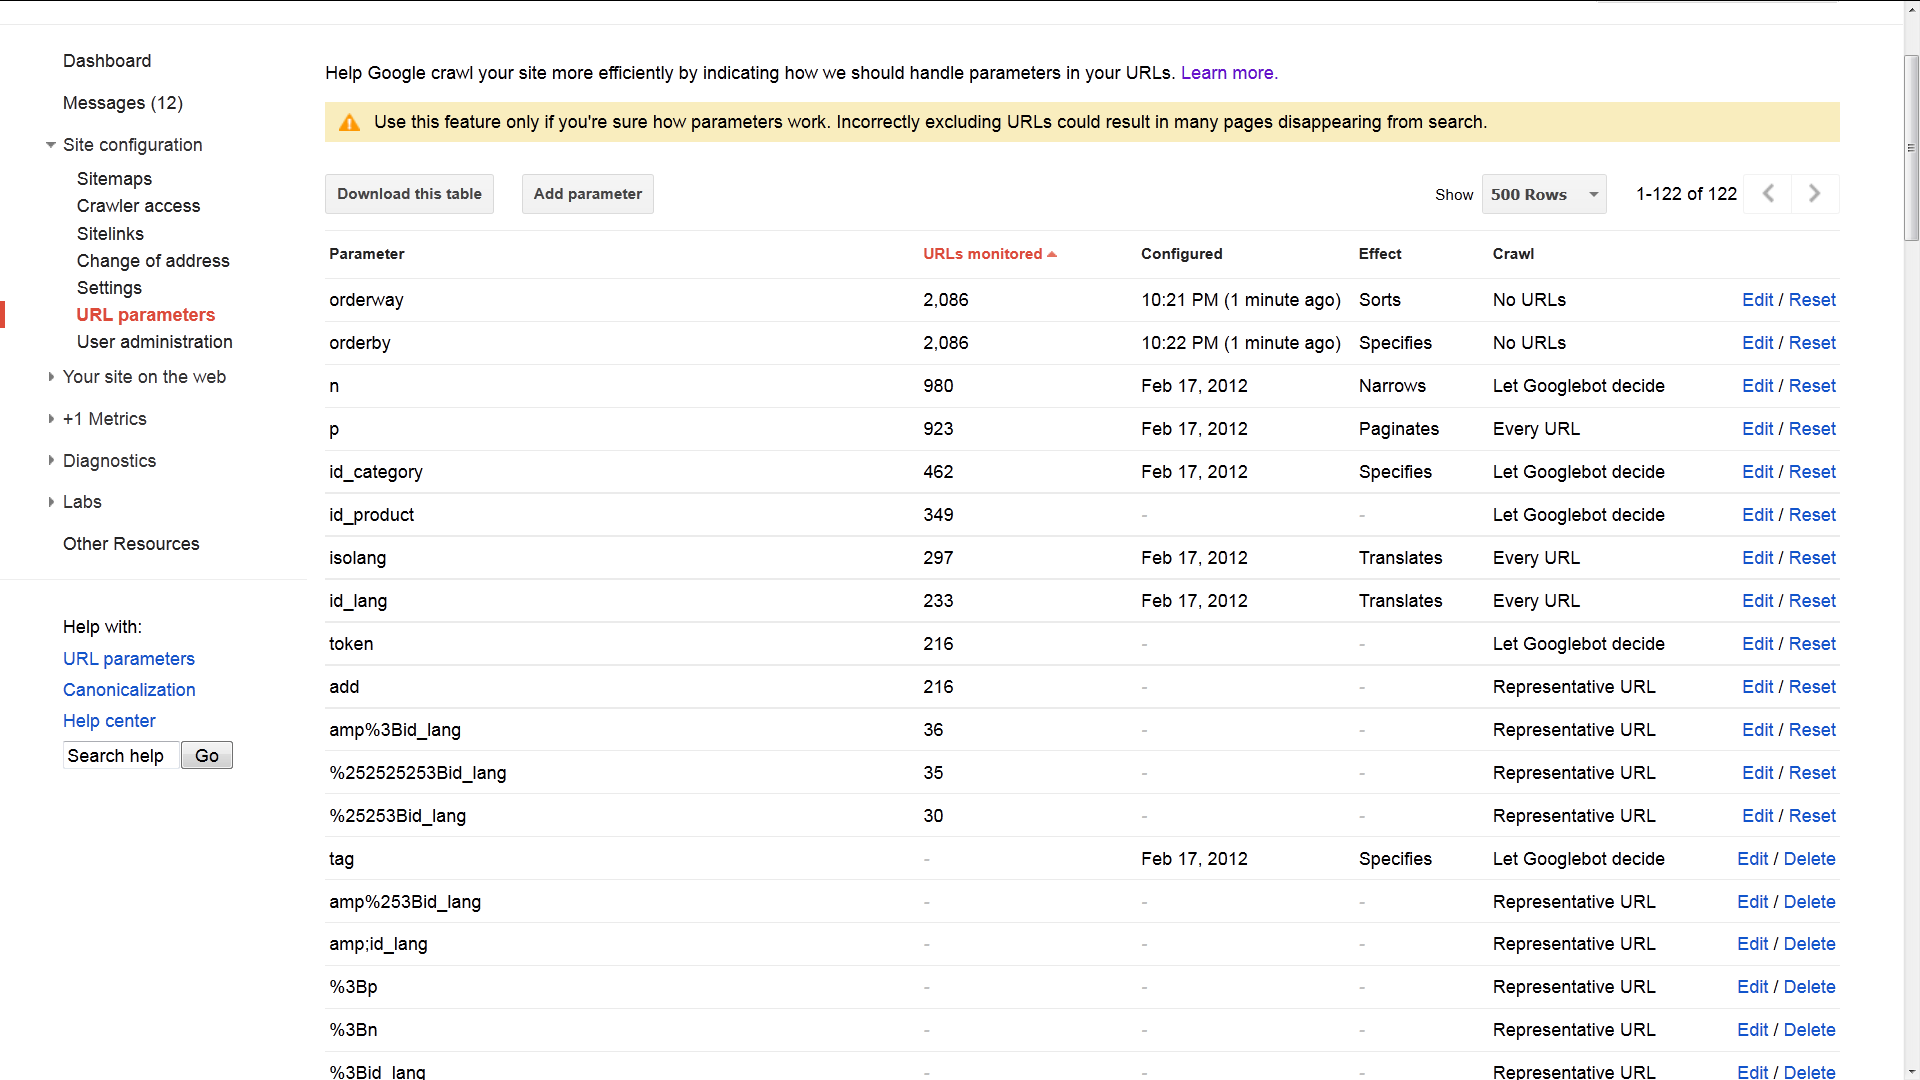
Task: Open the Dashboard page
Action: pos(107,61)
